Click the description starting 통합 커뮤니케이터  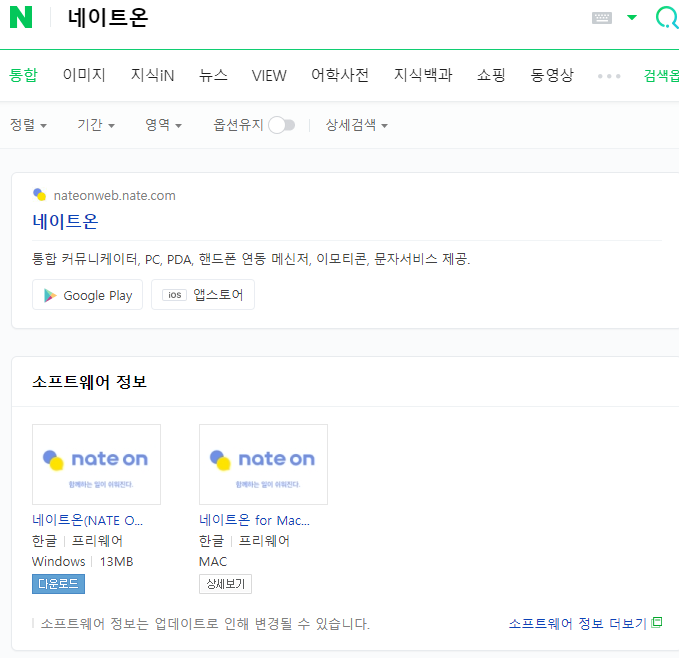251,259
